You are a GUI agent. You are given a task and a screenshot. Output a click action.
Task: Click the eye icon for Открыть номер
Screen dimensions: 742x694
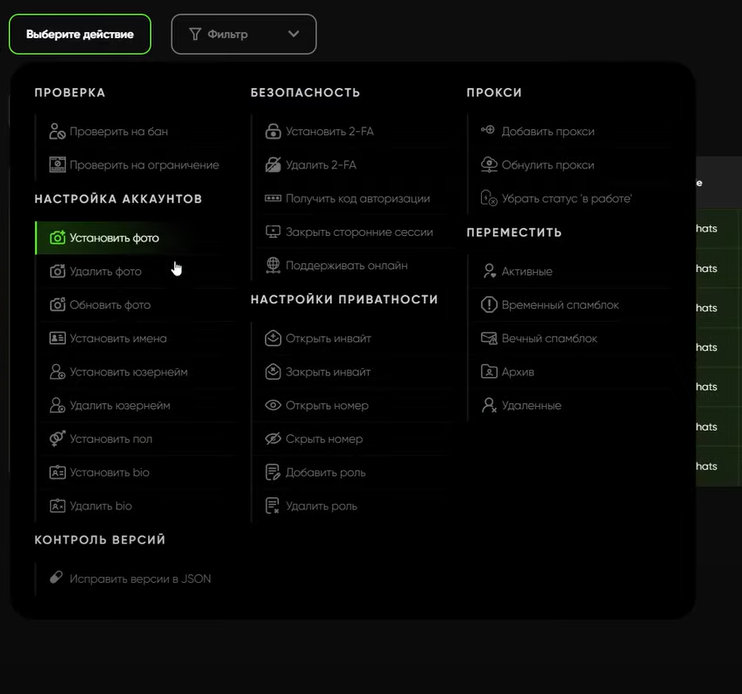point(272,406)
